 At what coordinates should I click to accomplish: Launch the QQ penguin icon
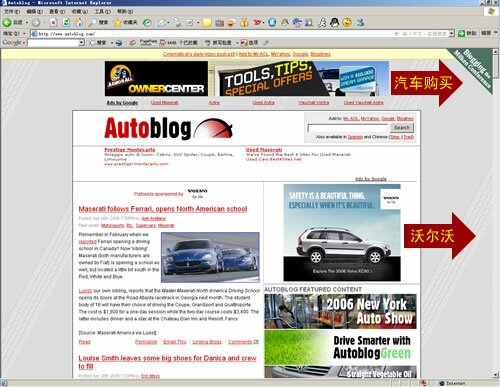(335, 22)
